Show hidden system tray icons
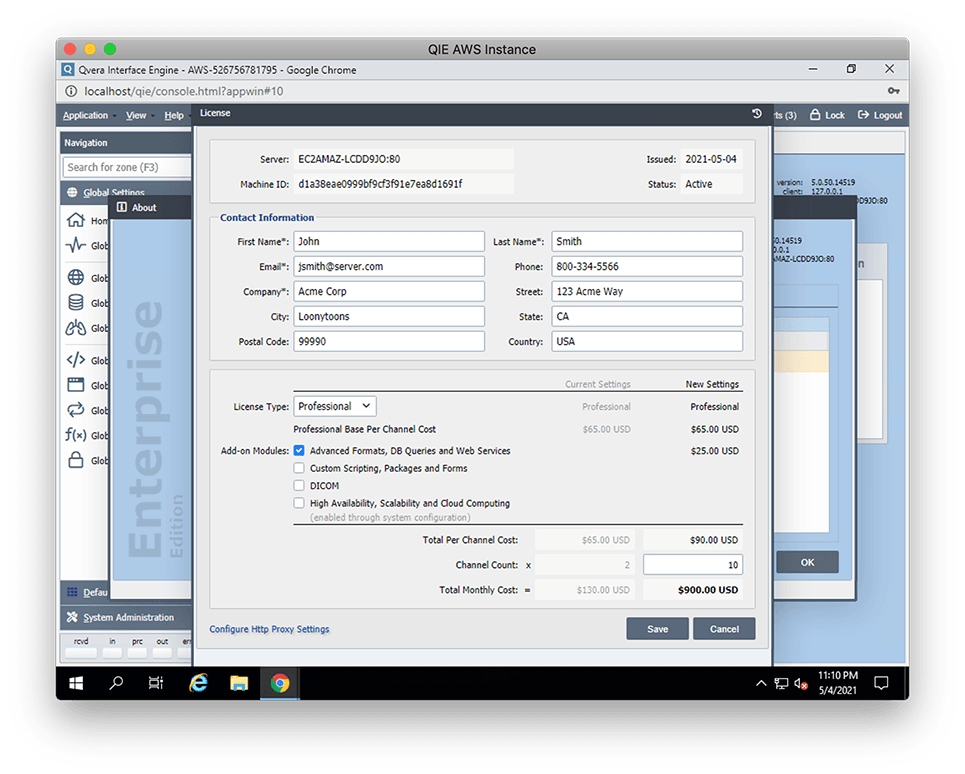This screenshot has width=965, height=774. point(761,683)
